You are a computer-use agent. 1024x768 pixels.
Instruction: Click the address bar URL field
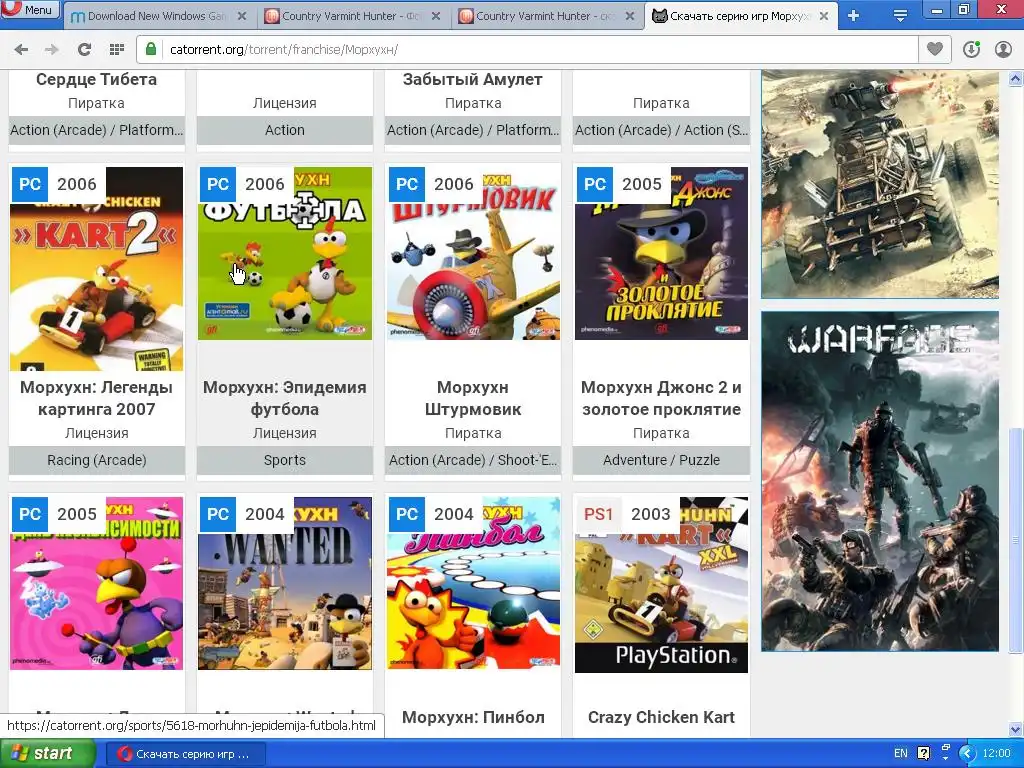(528, 50)
